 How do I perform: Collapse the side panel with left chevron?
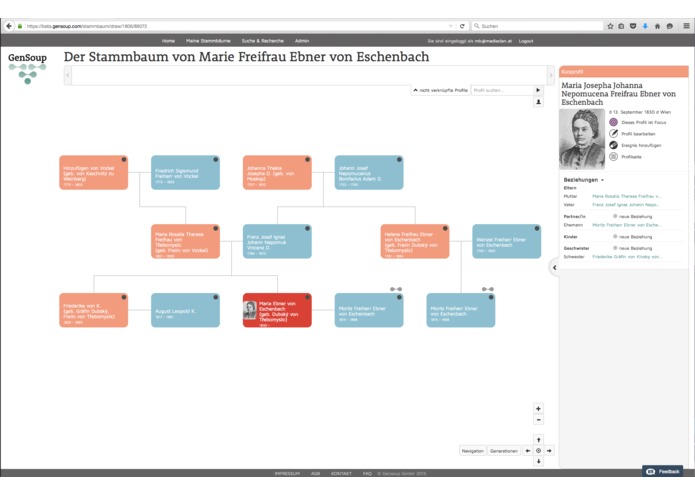pyautogui.click(x=554, y=268)
